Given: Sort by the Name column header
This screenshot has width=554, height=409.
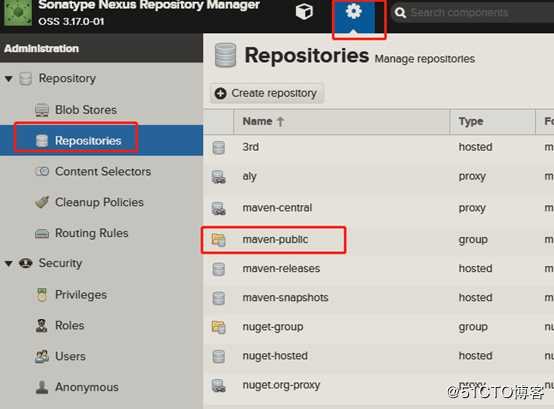Looking at the screenshot, I should coord(342,121).
